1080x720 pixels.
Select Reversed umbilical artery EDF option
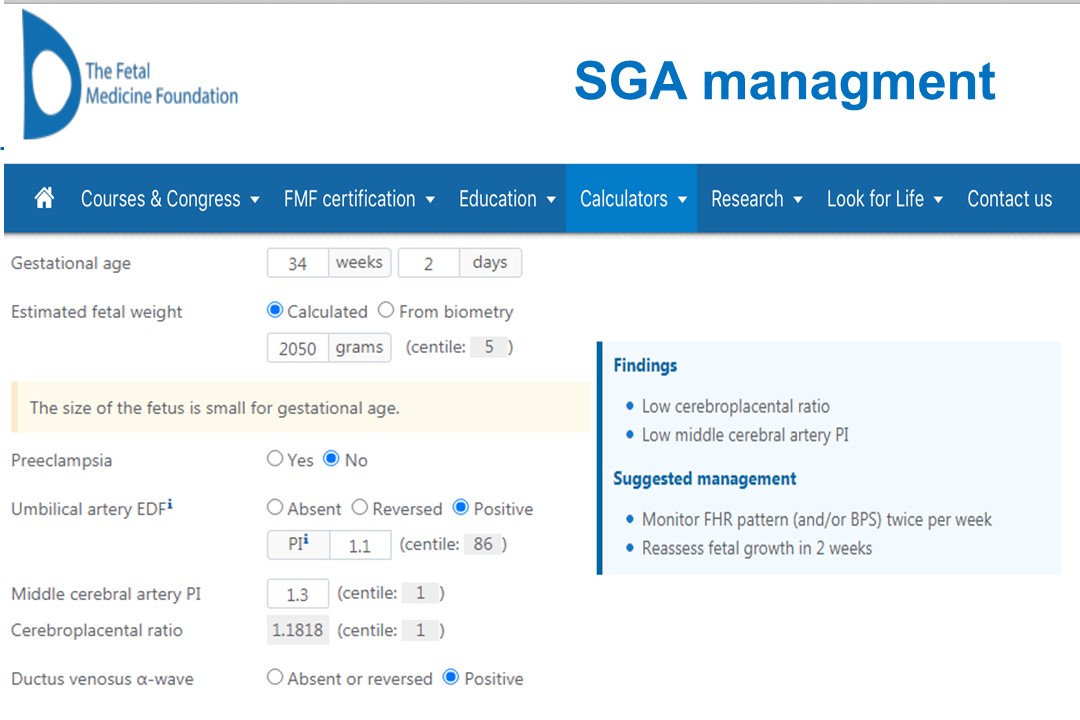(360, 508)
